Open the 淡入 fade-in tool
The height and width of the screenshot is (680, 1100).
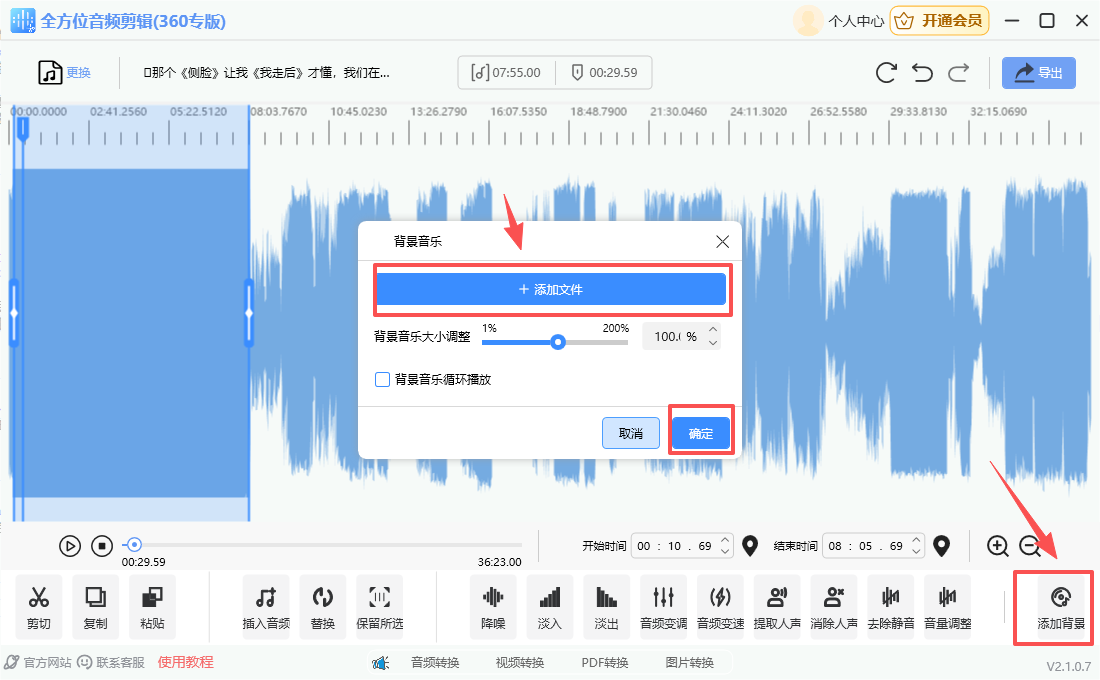549,606
